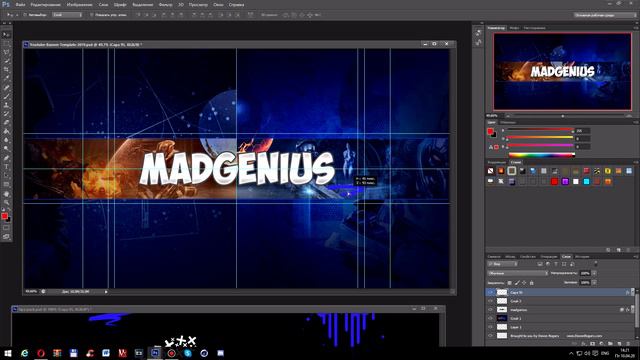Open the Image menu
640x360 pixels.
pyautogui.click(x=79, y=4)
